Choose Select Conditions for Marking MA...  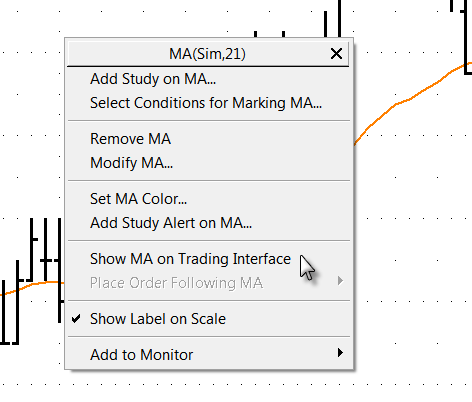click(x=206, y=103)
